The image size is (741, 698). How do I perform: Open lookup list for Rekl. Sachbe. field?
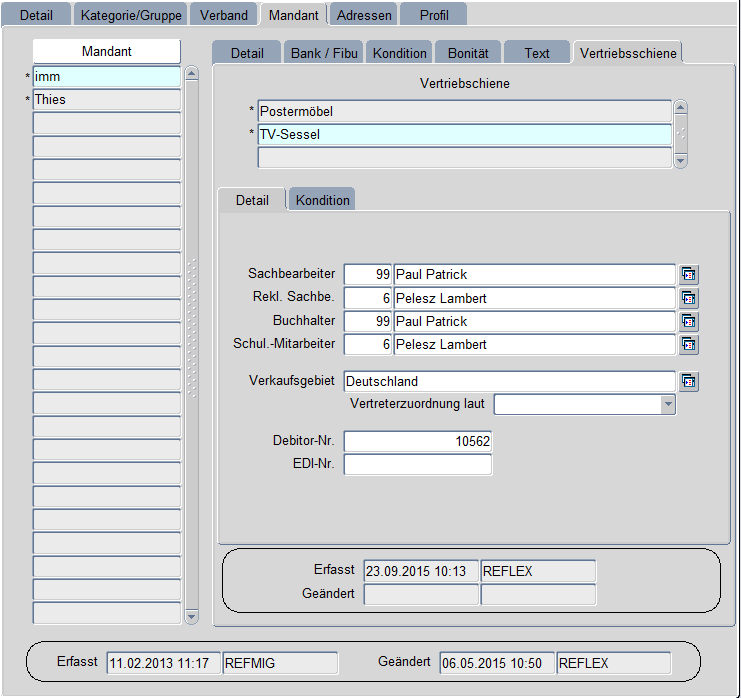click(x=689, y=298)
